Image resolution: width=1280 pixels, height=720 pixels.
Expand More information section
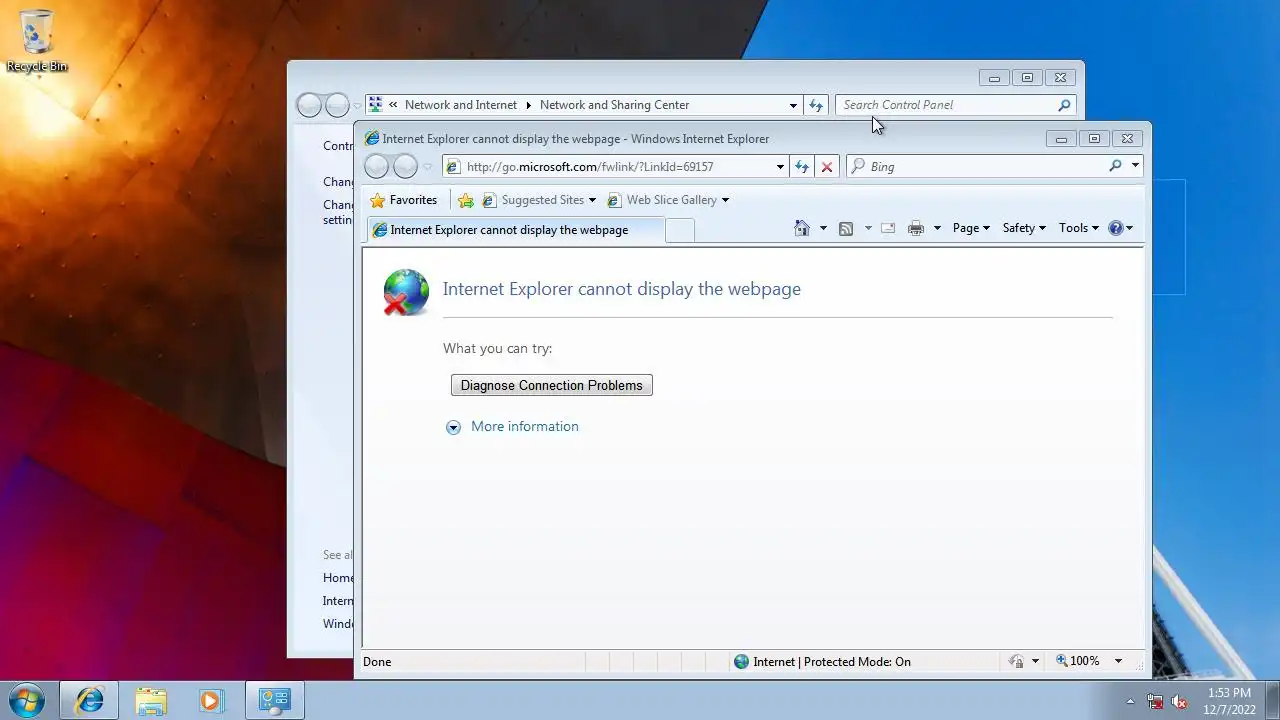click(x=453, y=427)
